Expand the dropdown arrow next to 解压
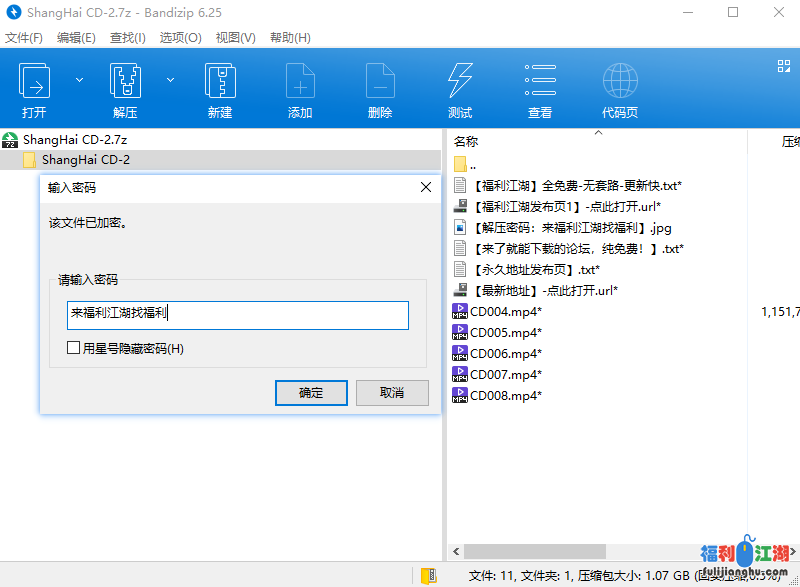Image resolution: width=800 pixels, height=587 pixels. tap(170, 79)
